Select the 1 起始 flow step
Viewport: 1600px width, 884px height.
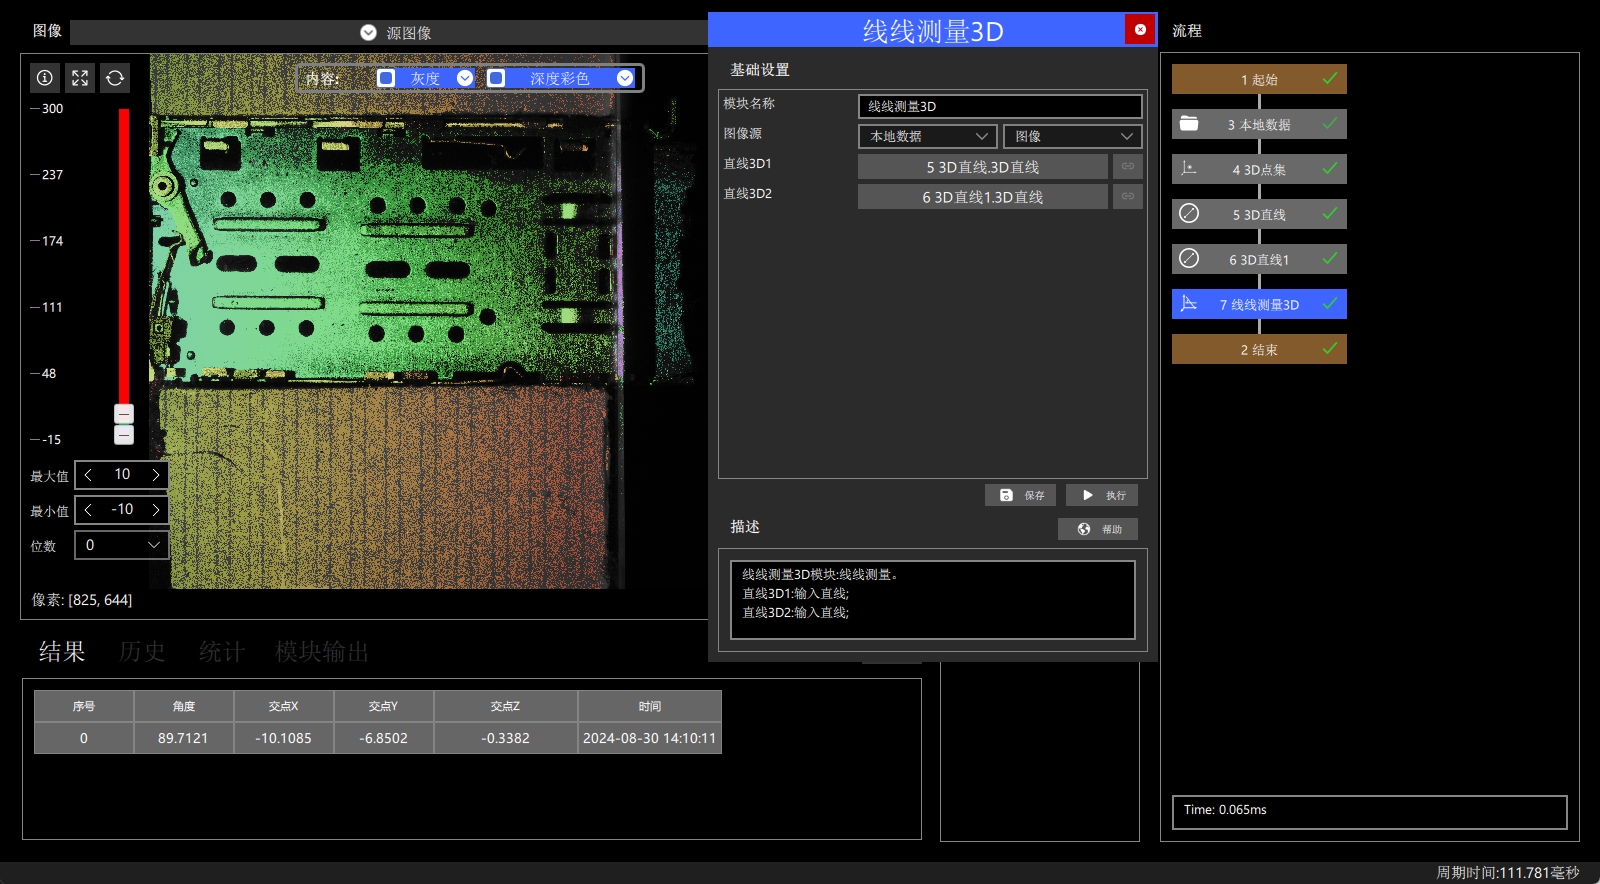pos(1259,79)
